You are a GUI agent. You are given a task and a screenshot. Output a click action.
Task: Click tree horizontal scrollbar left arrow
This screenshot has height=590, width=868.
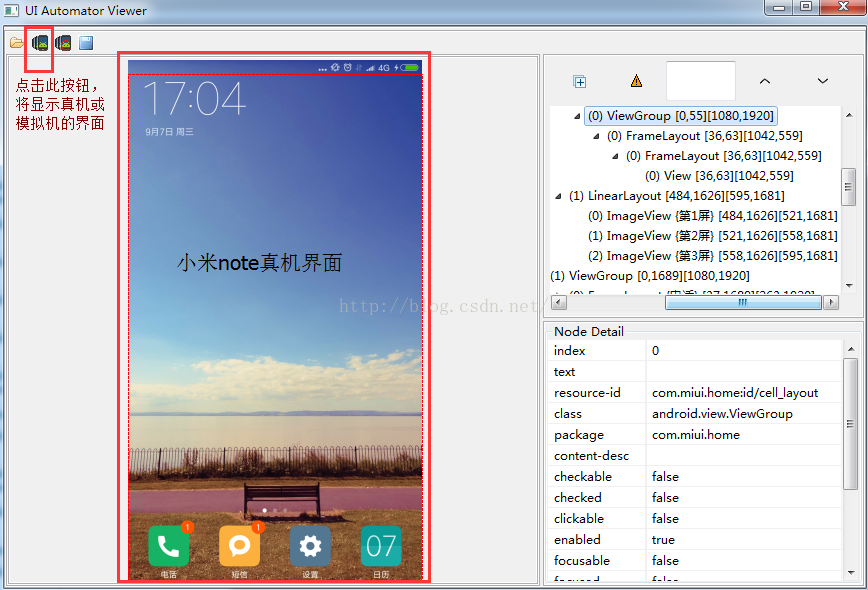pyautogui.click(x=559, y=302)
